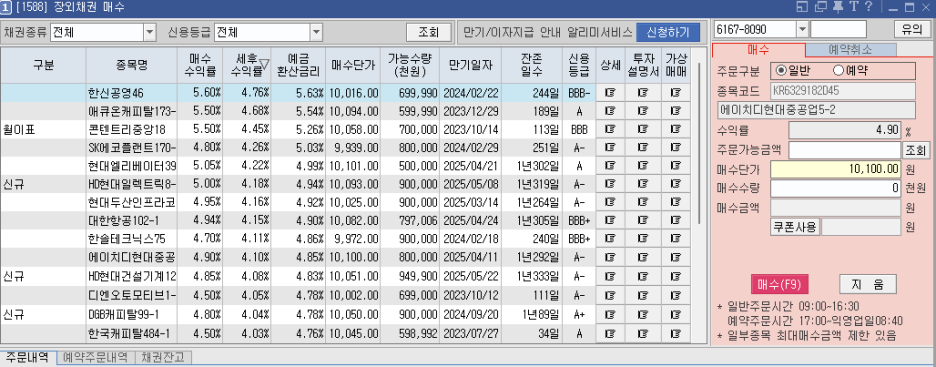Screen dimensions: 936x367
Task: Click 조회 next to 주문가능금액
Action: (x=915, y=150)
